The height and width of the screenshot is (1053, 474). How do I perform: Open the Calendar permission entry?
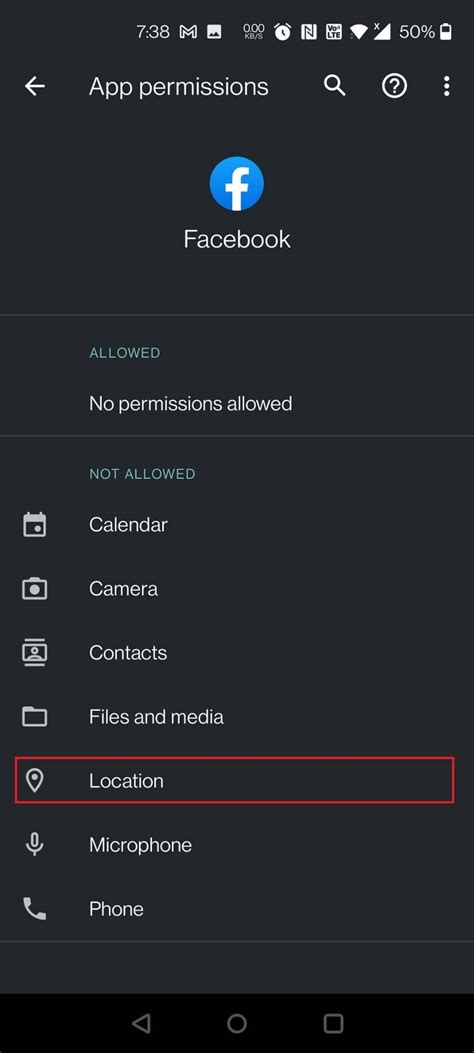(237, 524)
